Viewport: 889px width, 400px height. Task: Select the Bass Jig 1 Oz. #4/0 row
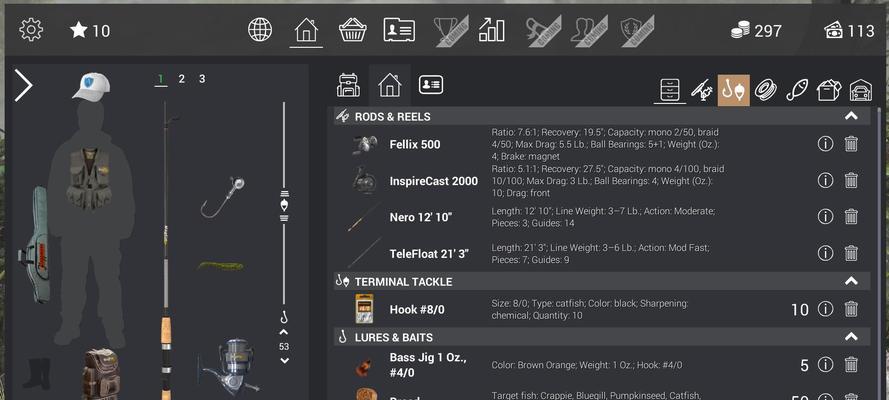(602, 365)
